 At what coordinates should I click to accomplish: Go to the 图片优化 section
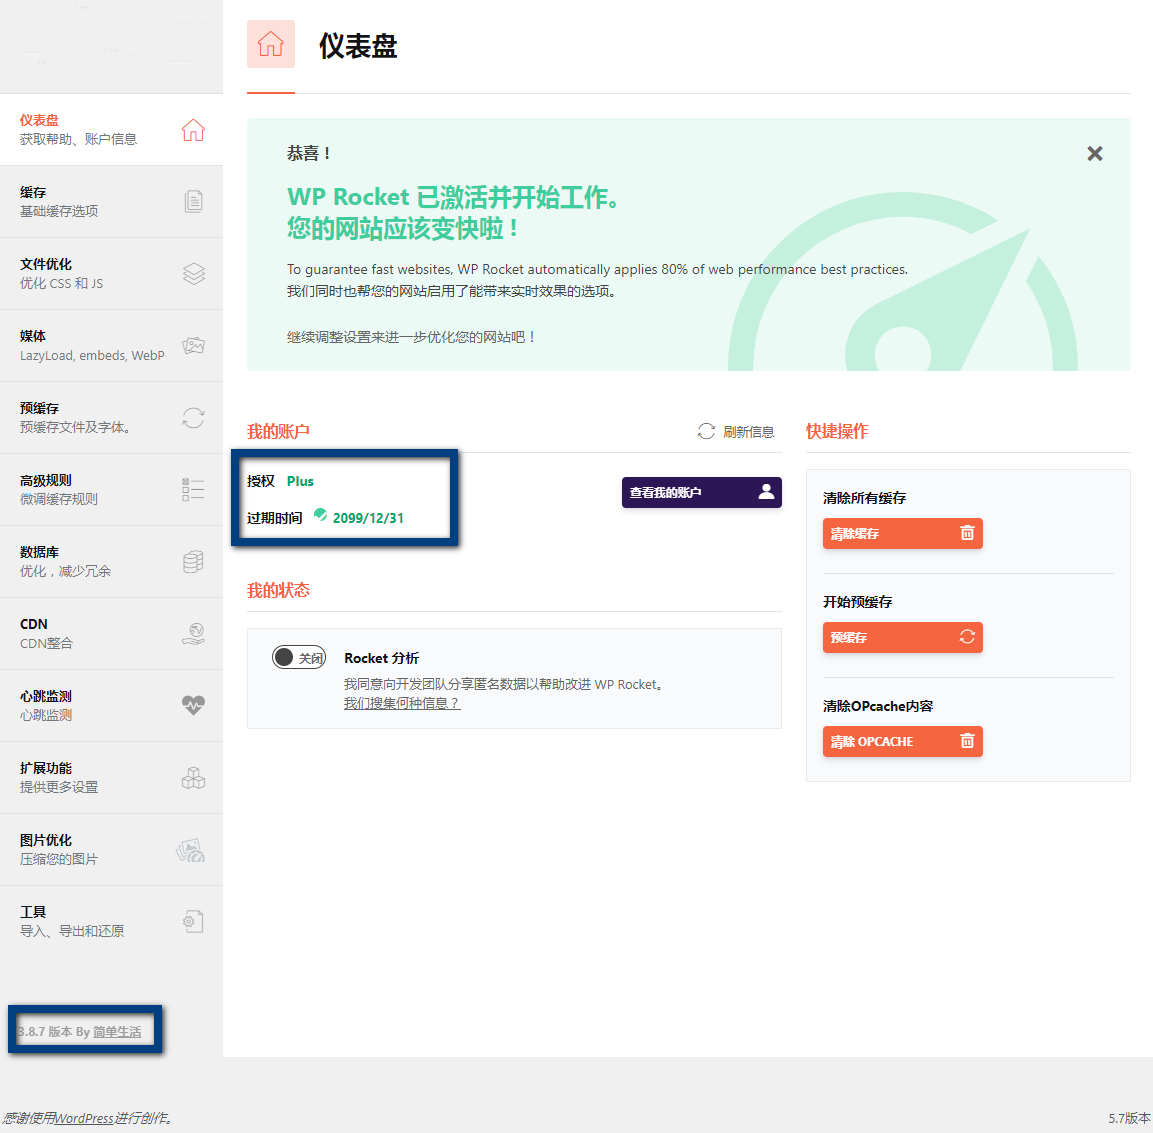111,850
